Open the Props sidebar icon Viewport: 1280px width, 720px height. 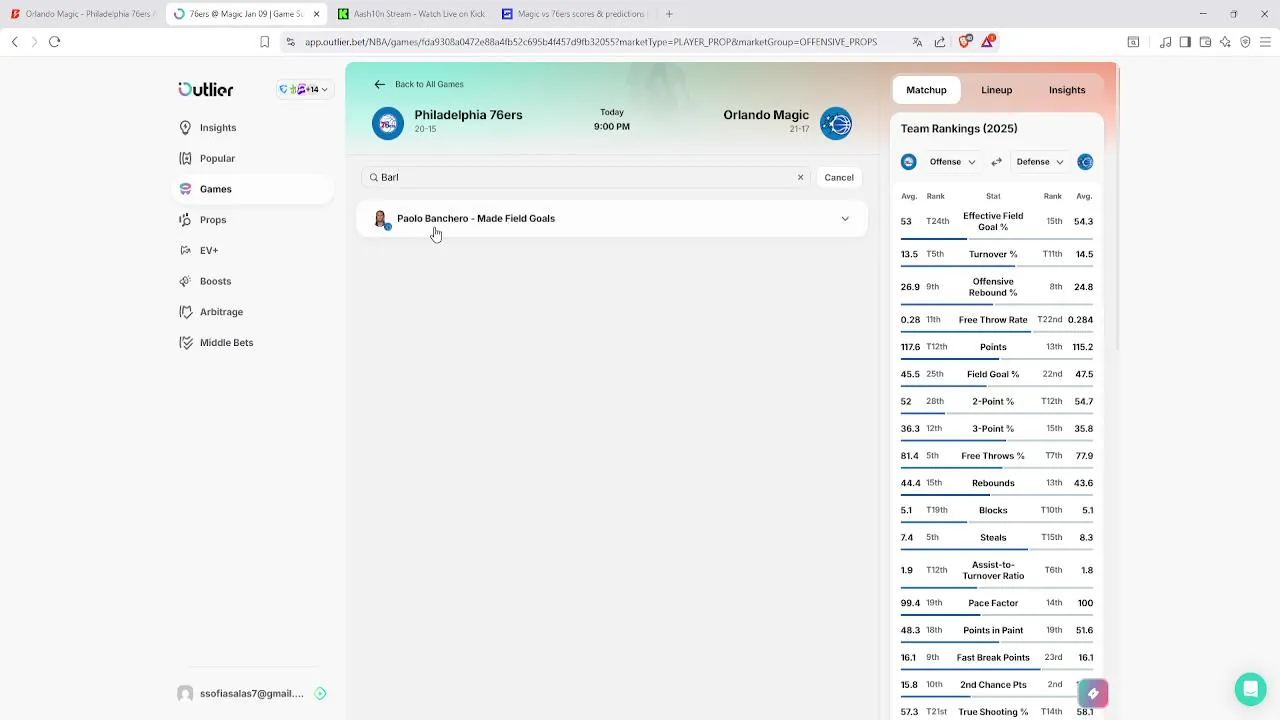point(185,220)
